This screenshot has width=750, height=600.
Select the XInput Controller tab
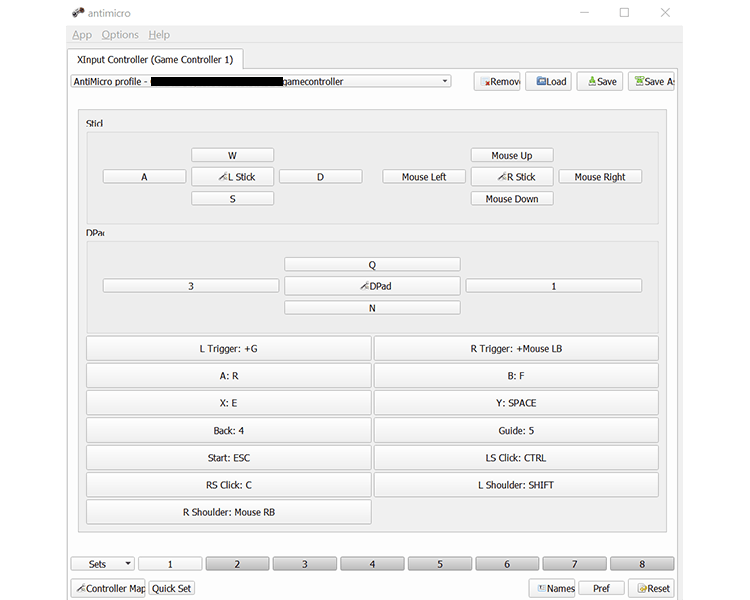155,60
